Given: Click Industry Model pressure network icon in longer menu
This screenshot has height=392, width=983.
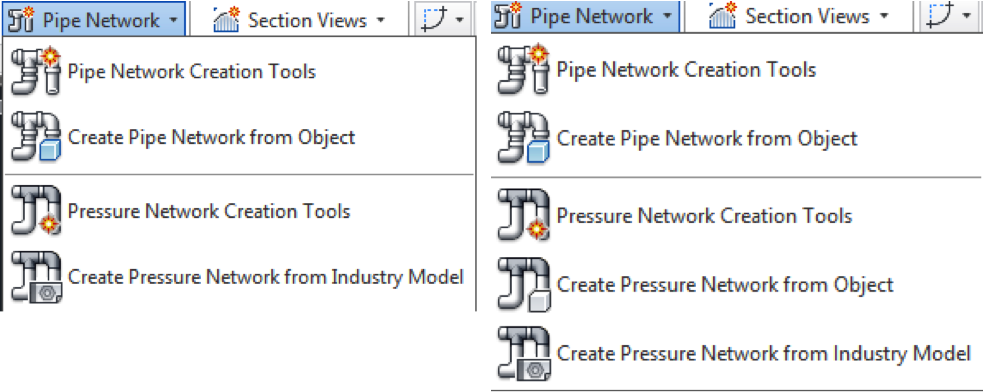Looking at the screenshot, I should (523, 353).
